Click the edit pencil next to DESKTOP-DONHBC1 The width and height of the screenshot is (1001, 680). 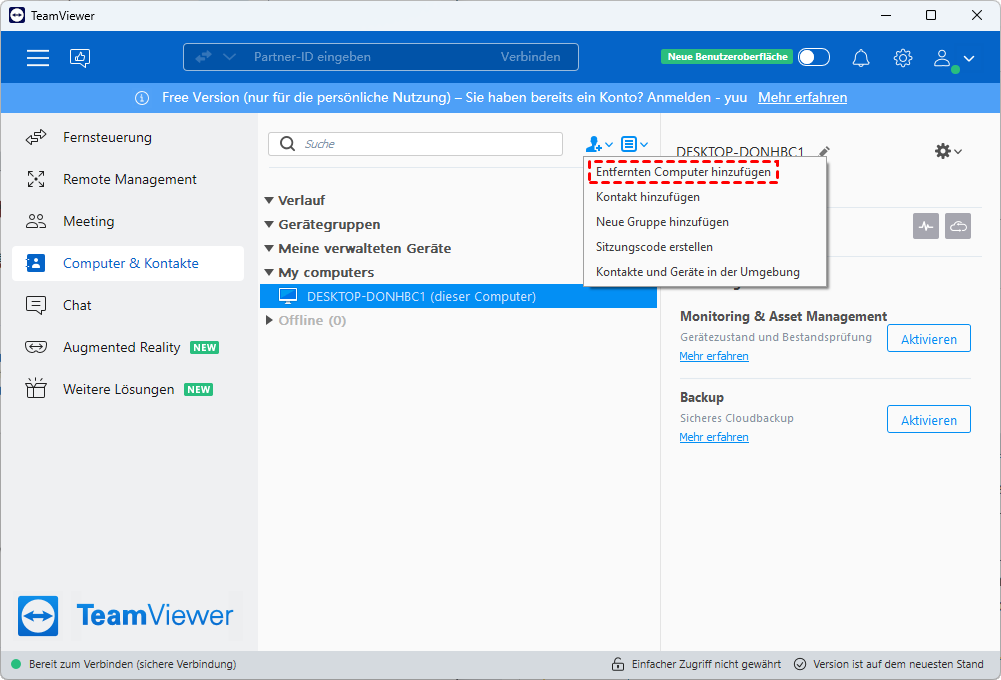point(824,152)
